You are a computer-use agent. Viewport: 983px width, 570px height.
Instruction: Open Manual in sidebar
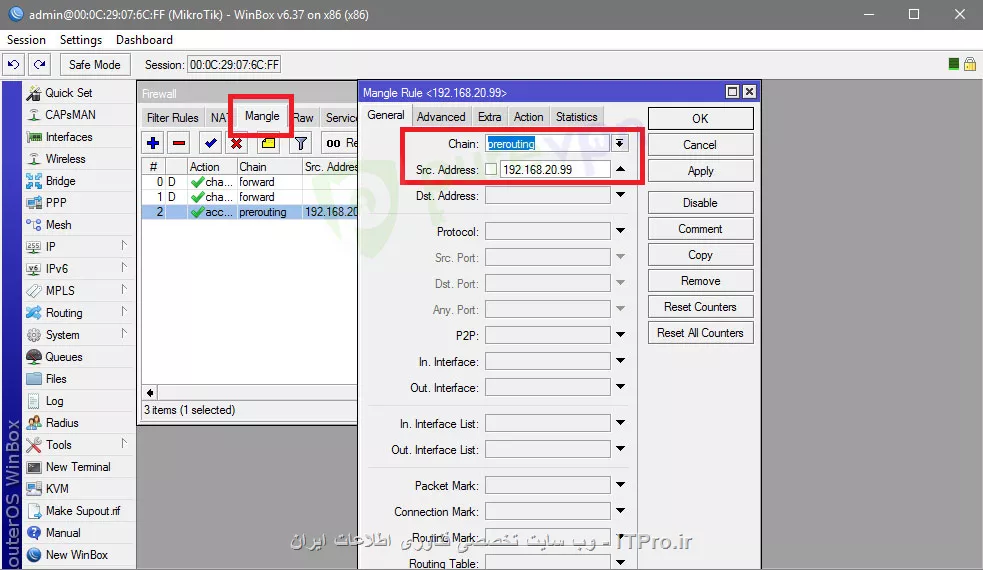63,532
